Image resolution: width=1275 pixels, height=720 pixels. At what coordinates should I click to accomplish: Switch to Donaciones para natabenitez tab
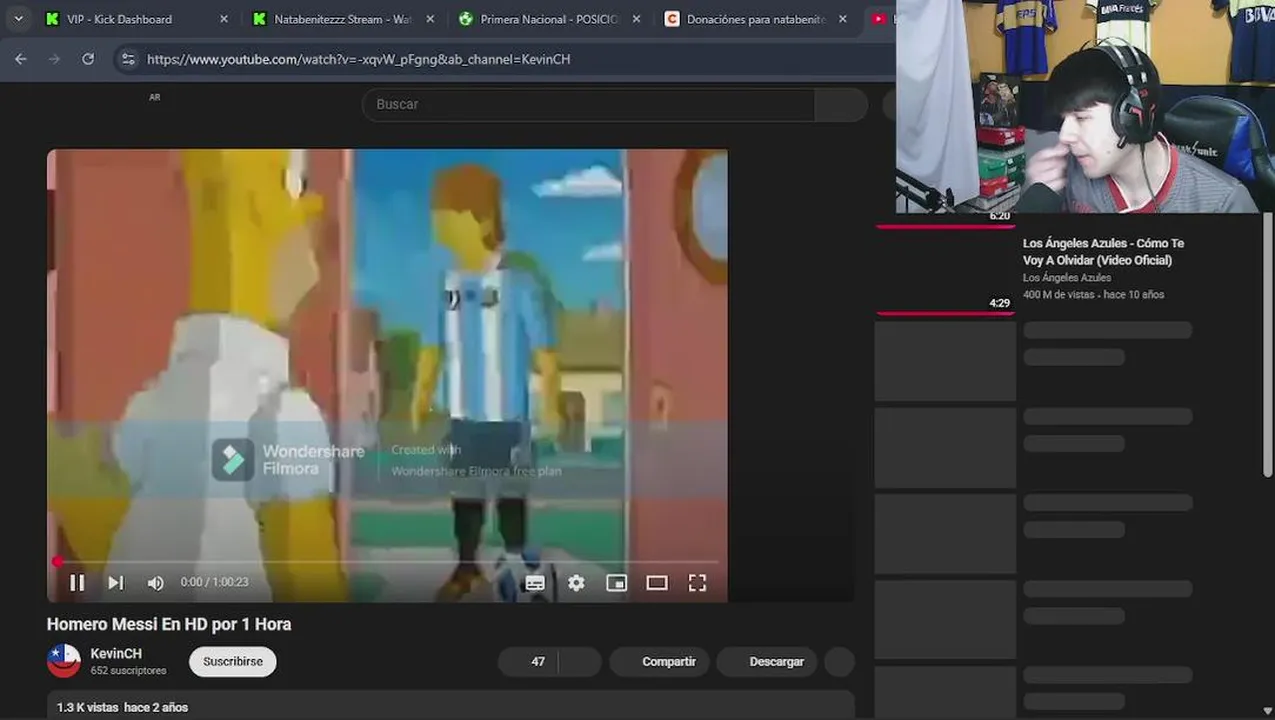756,19
